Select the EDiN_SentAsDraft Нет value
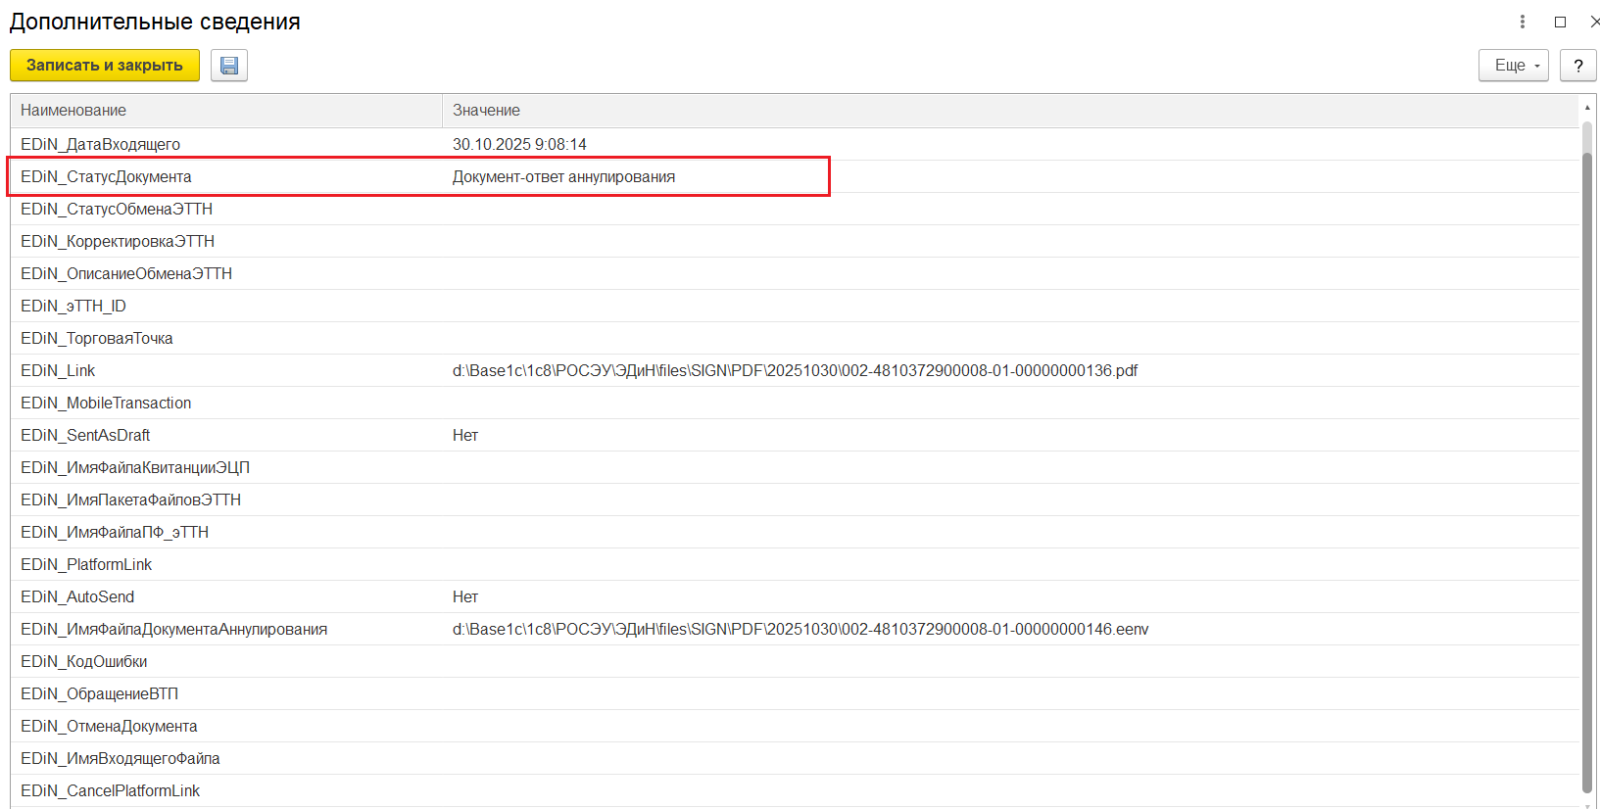 pyautogui.click(x=465, y=436)
